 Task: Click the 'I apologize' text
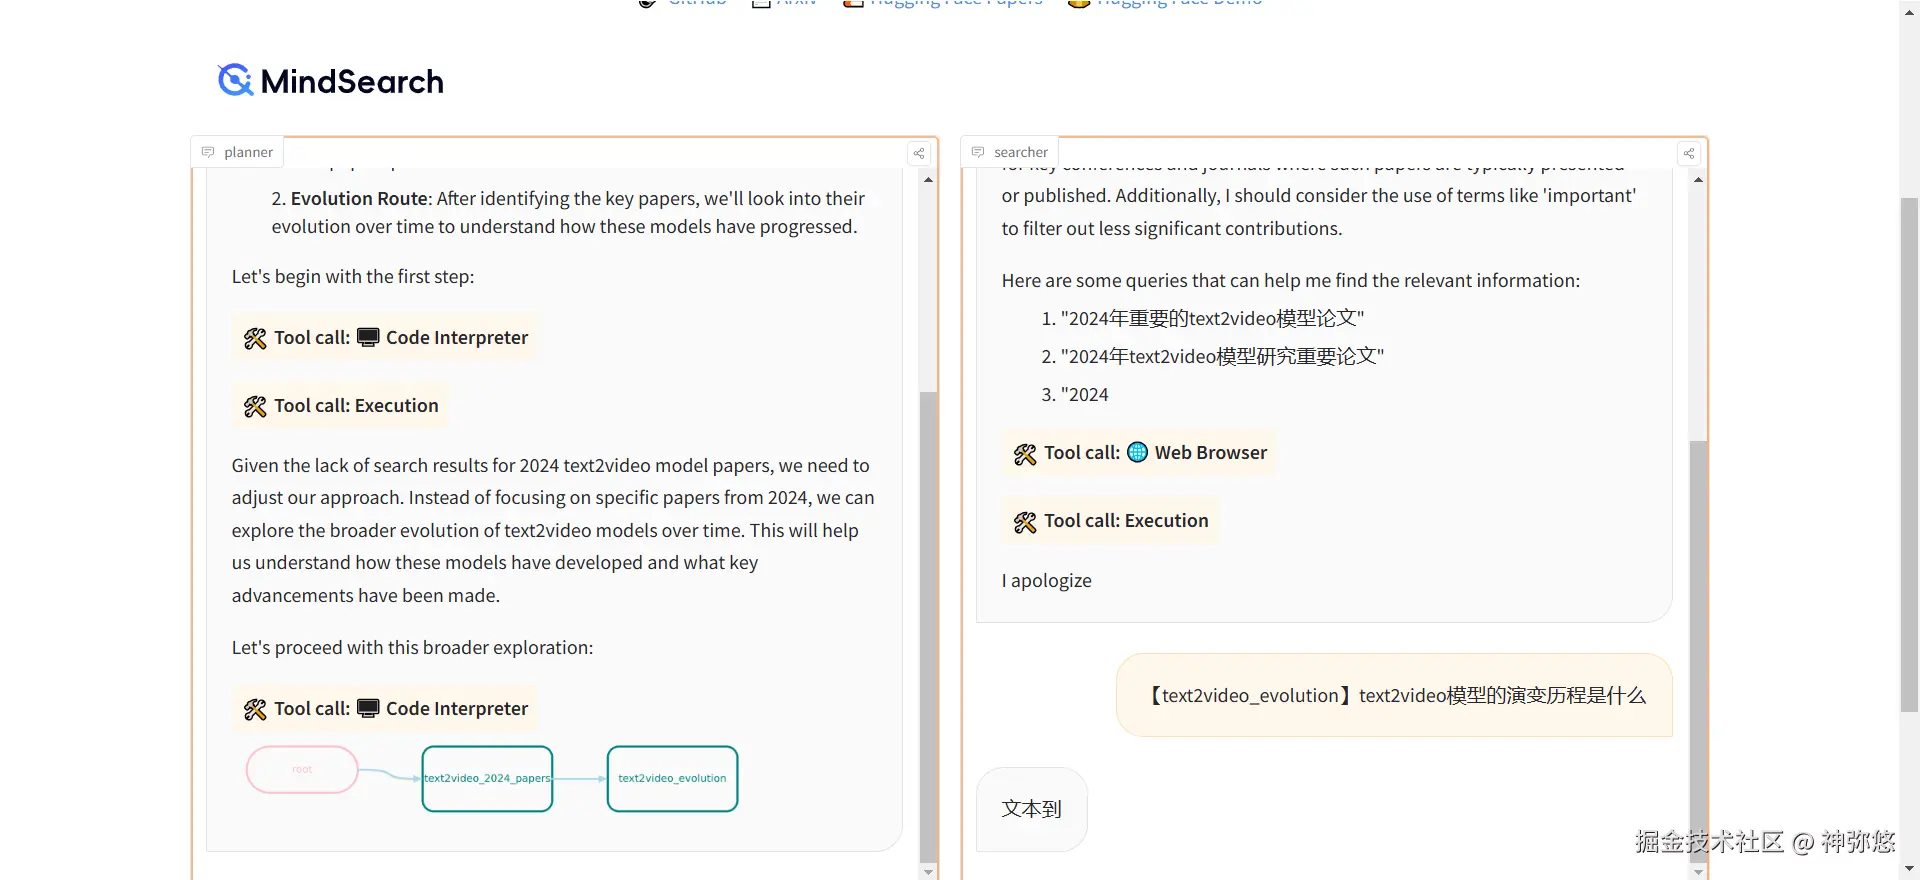click(x=1046, y=581)
